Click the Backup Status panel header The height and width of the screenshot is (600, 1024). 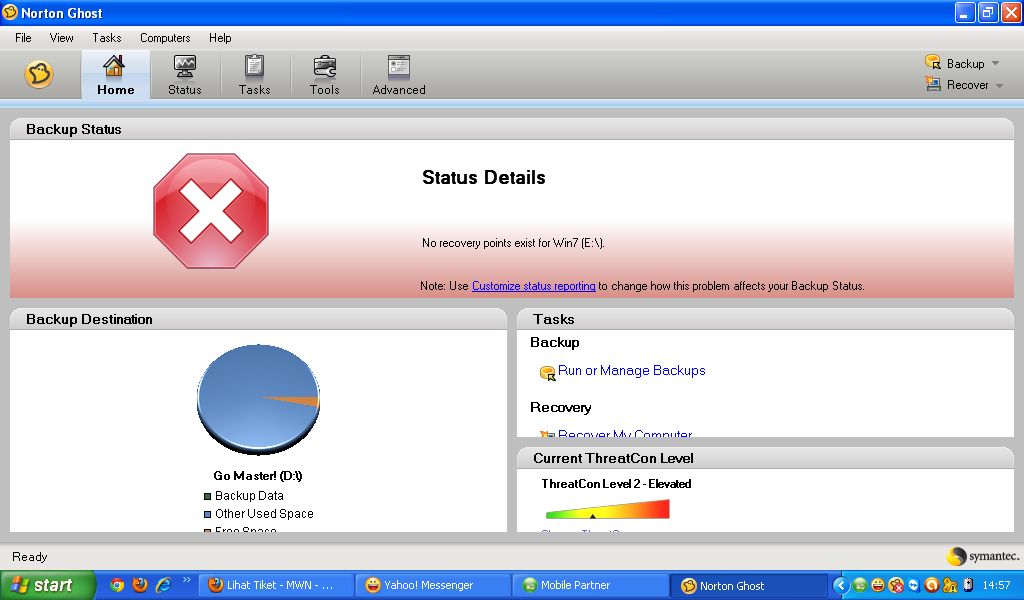click(512, 129)
